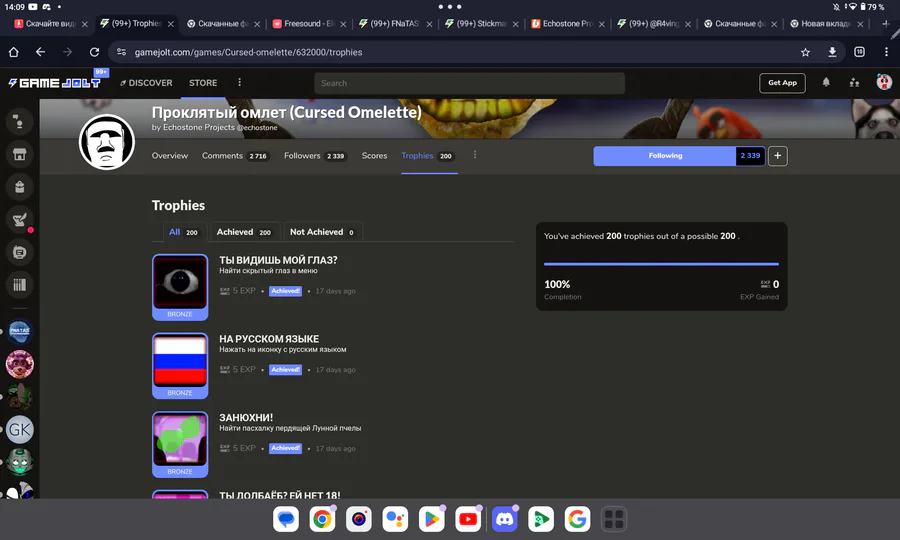Screen dimensions: 900x540
Task: Open the friends icon in the top bar
Action: point(854,83)
